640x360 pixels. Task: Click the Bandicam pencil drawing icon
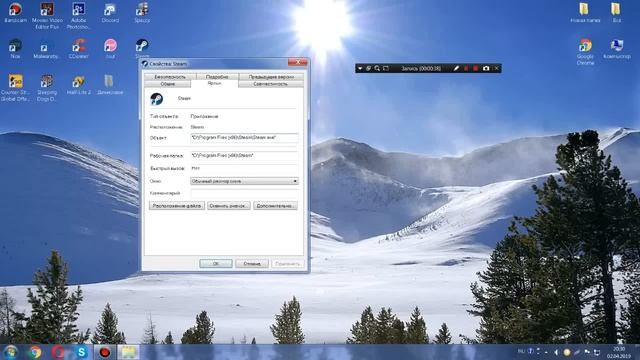point(456,69)
